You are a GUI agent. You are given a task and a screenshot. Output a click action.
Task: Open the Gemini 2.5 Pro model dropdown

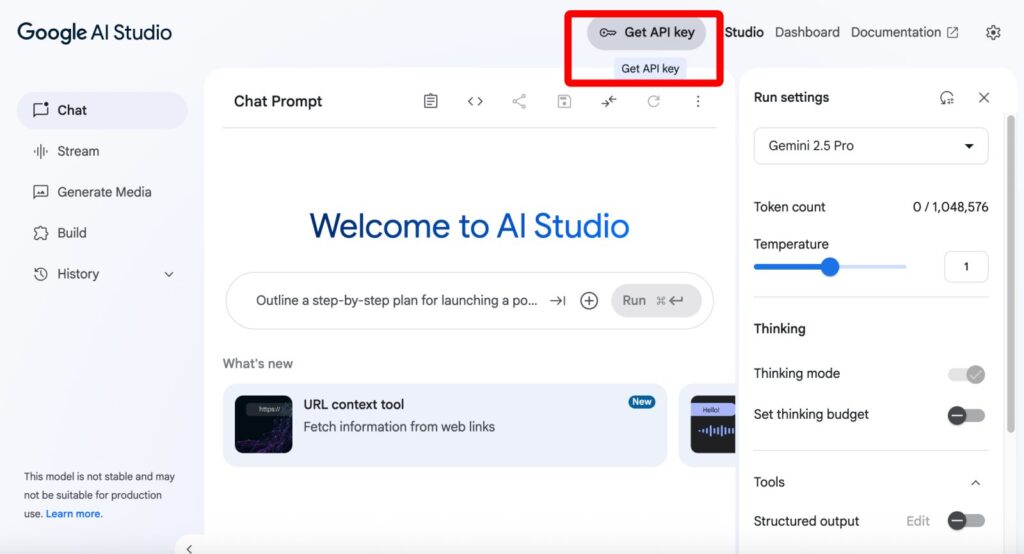871,146
